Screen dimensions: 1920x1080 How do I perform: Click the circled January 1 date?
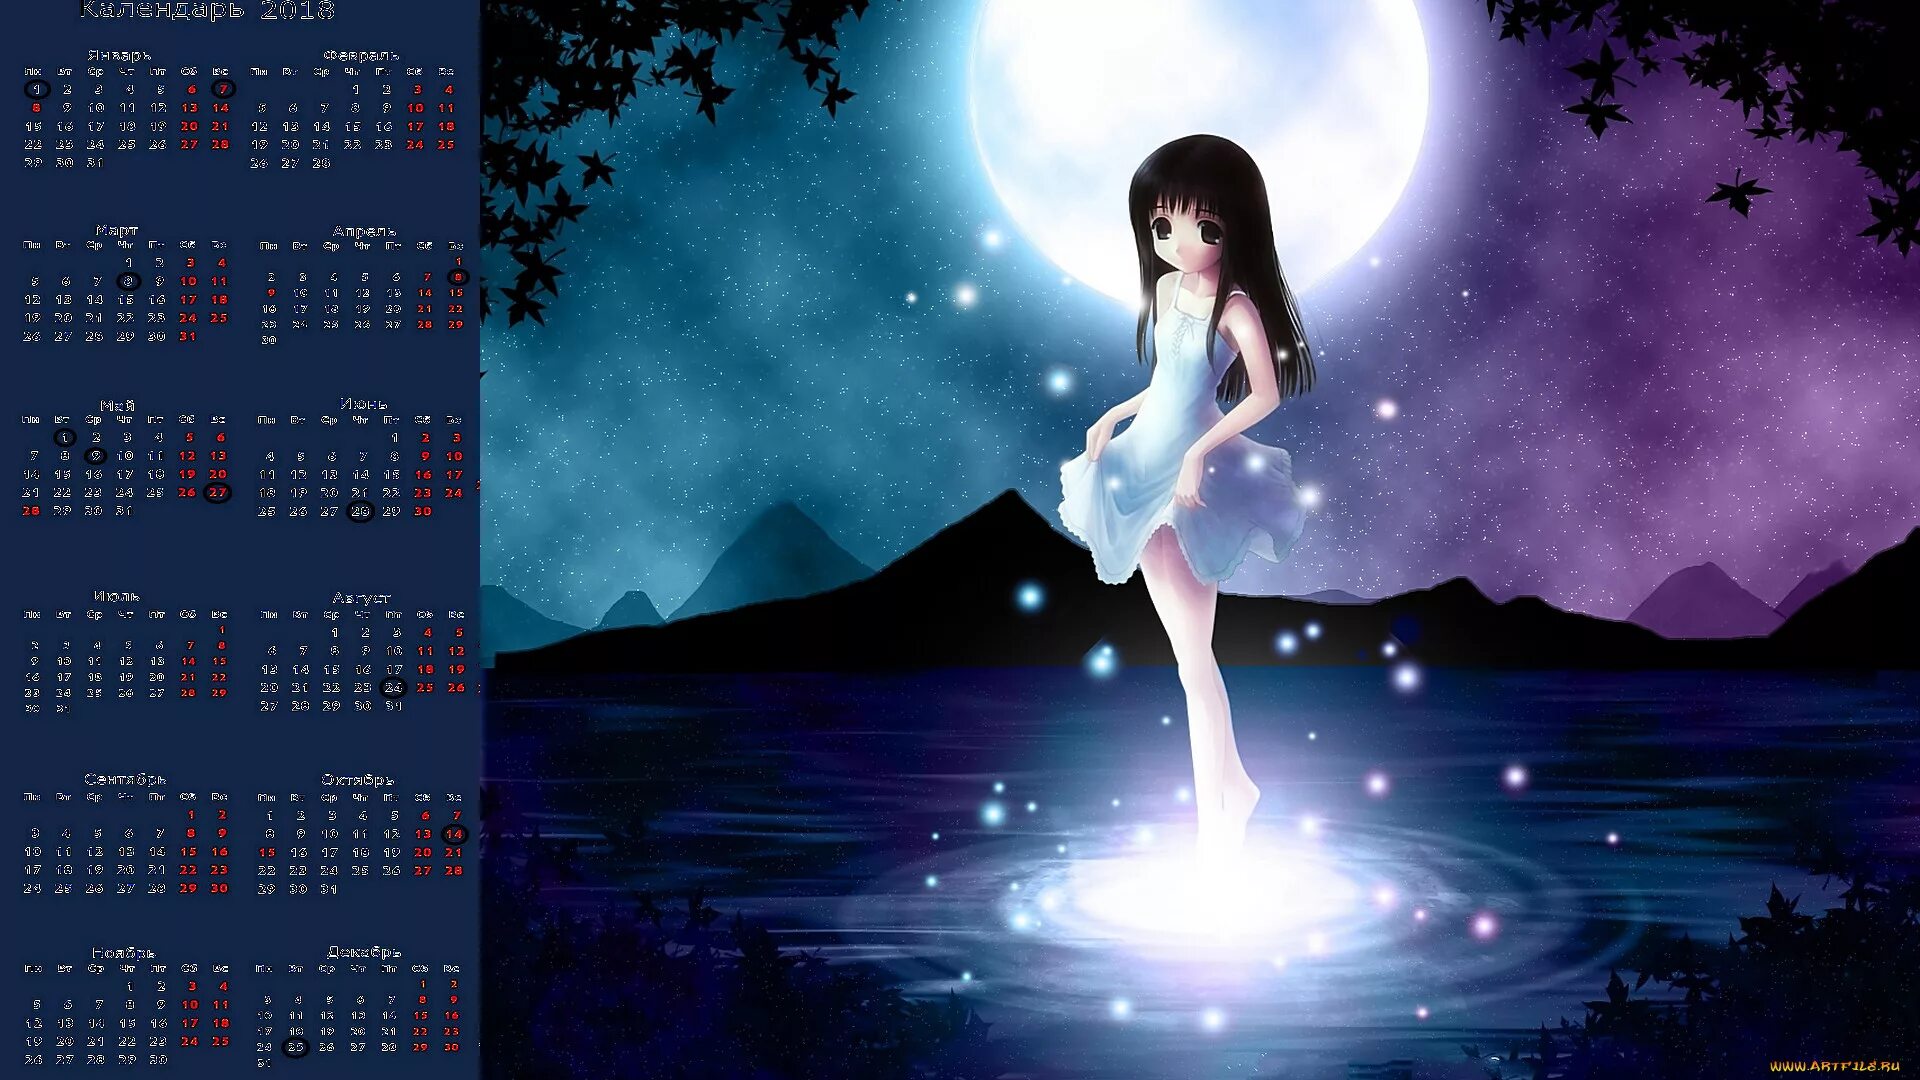(x=37, y=89)
